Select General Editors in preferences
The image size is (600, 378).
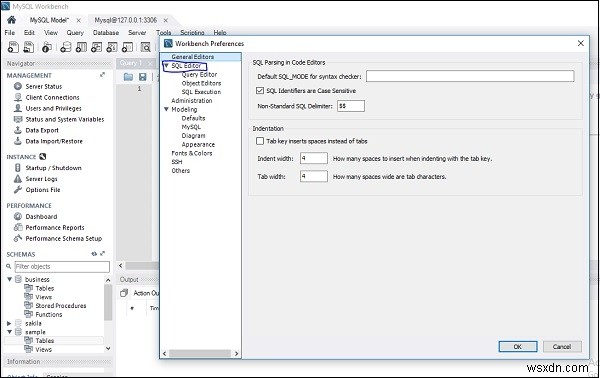tap(192, 57)
